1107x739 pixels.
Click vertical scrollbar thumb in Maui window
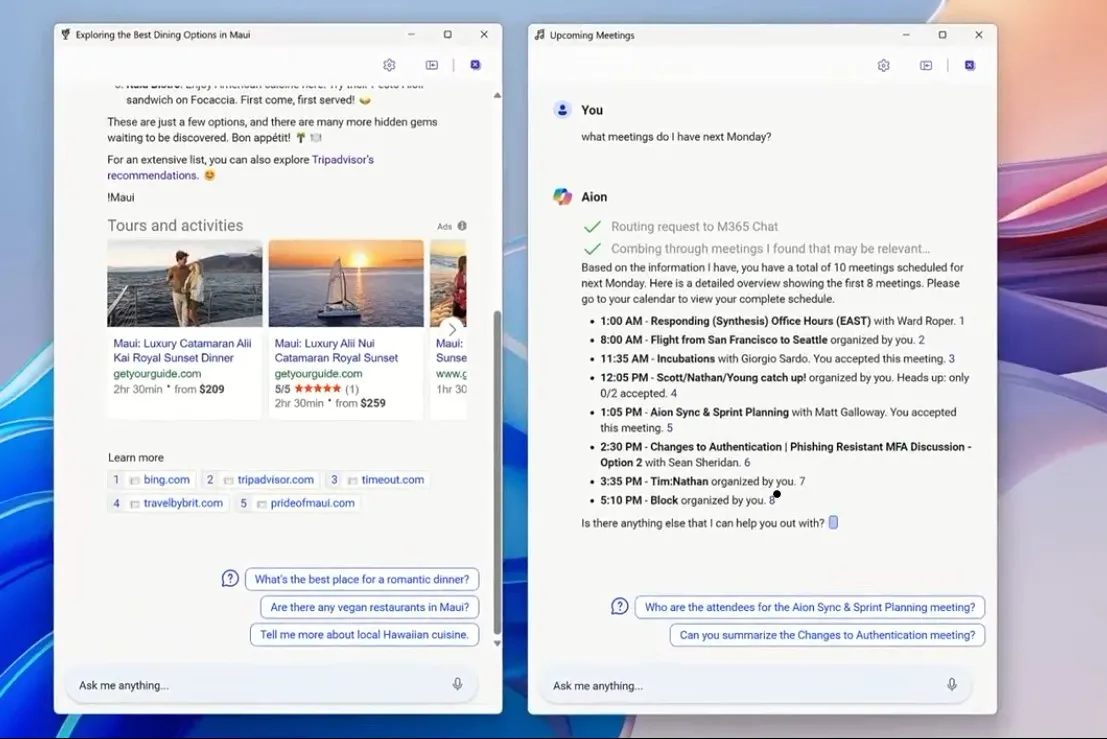(x=497, y=473)
